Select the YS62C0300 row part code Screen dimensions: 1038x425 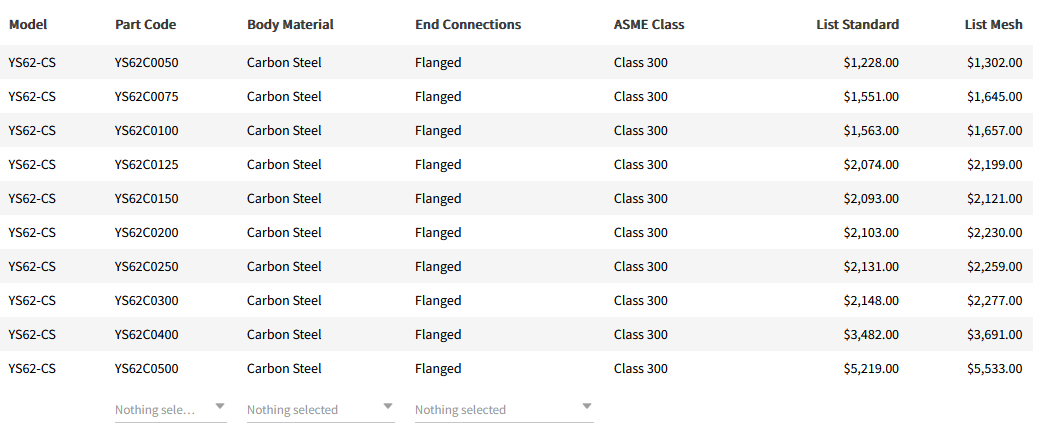pos(147,301)
